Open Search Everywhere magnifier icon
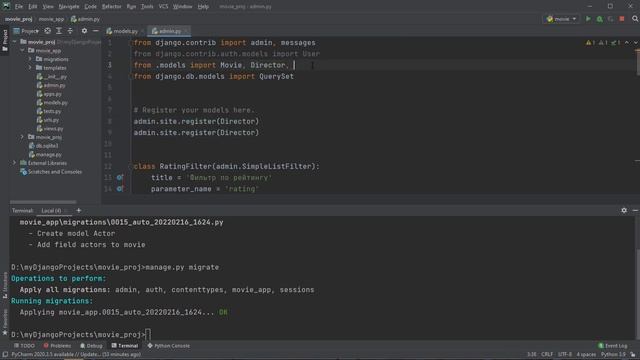 pos(635,19)
